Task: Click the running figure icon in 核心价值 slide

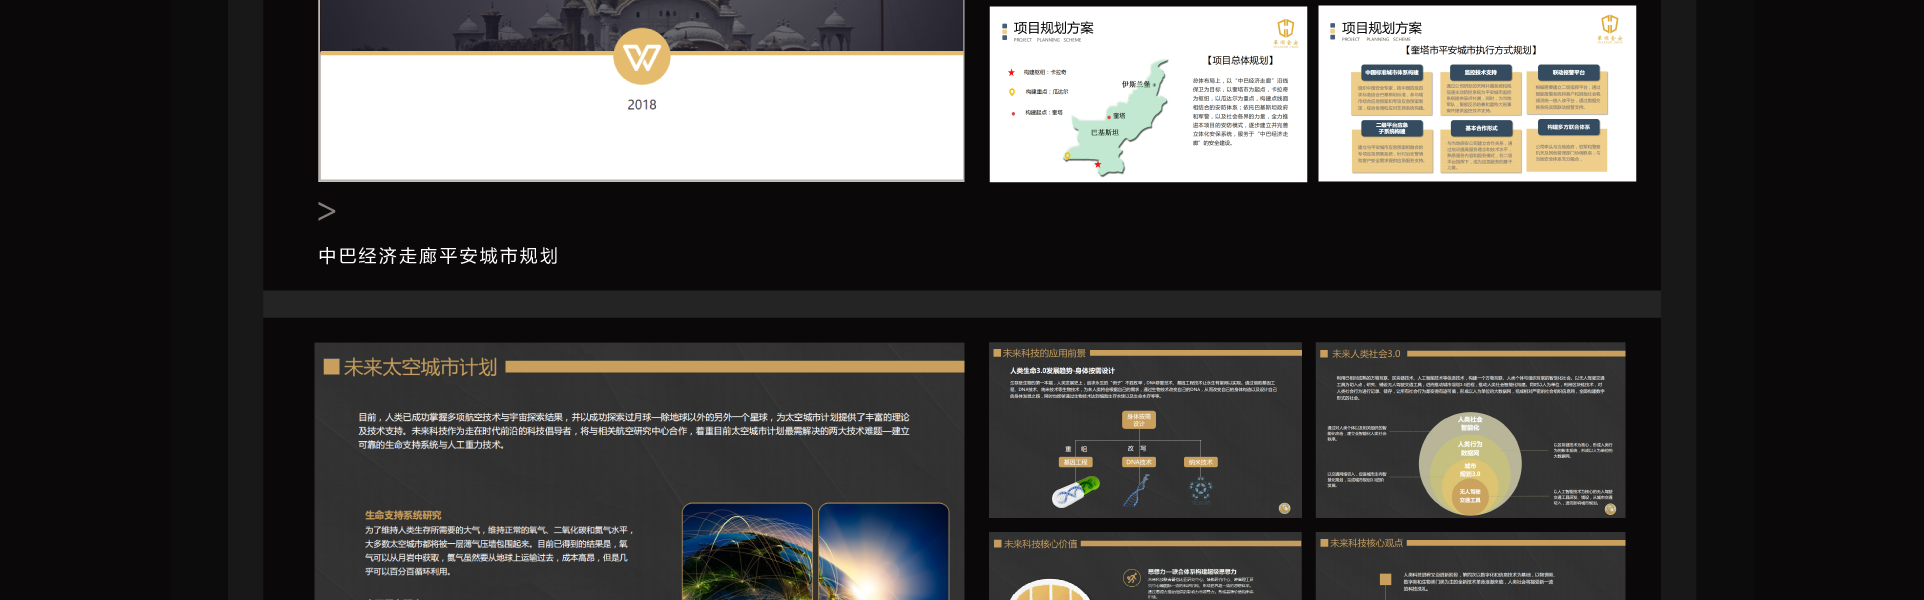Action: click(1132, 577)
